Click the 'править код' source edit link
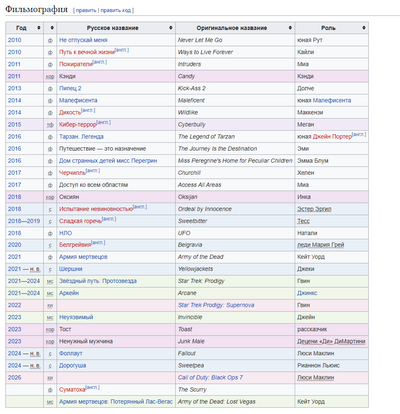Viewport: 400px width, 414px height. click(116, 10)
